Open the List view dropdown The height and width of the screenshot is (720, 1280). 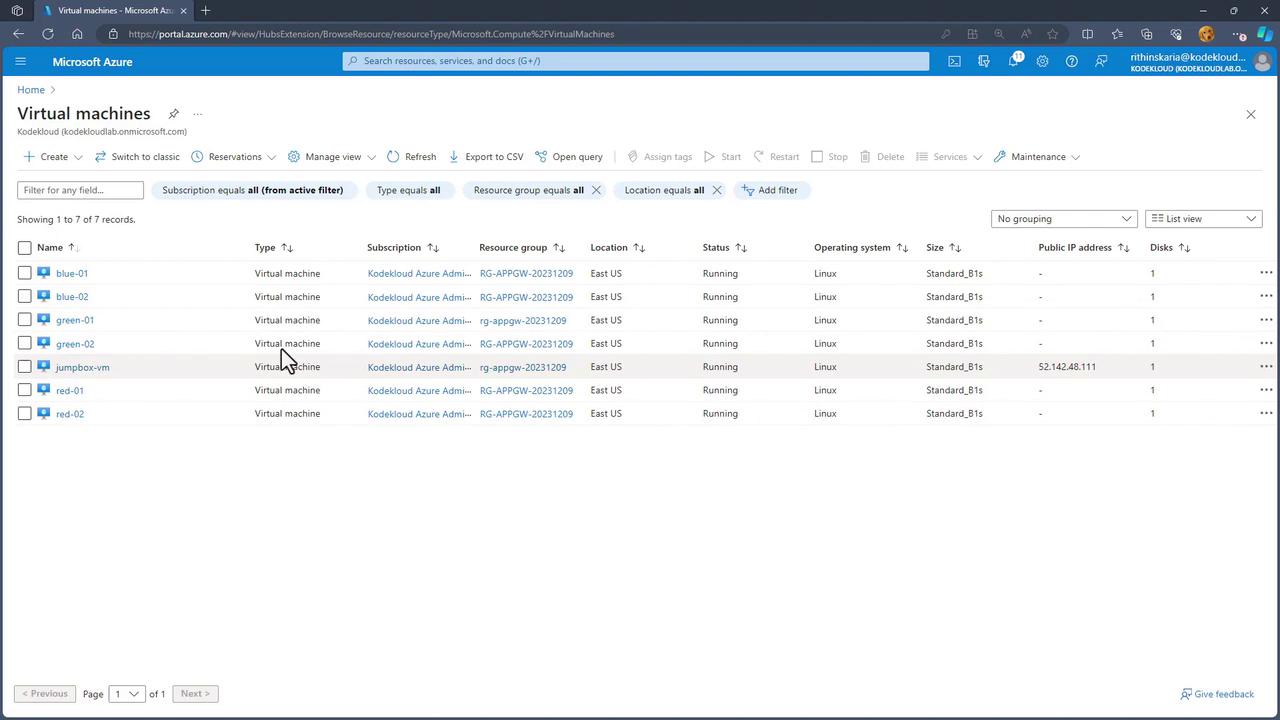[x=1203, y=219]
